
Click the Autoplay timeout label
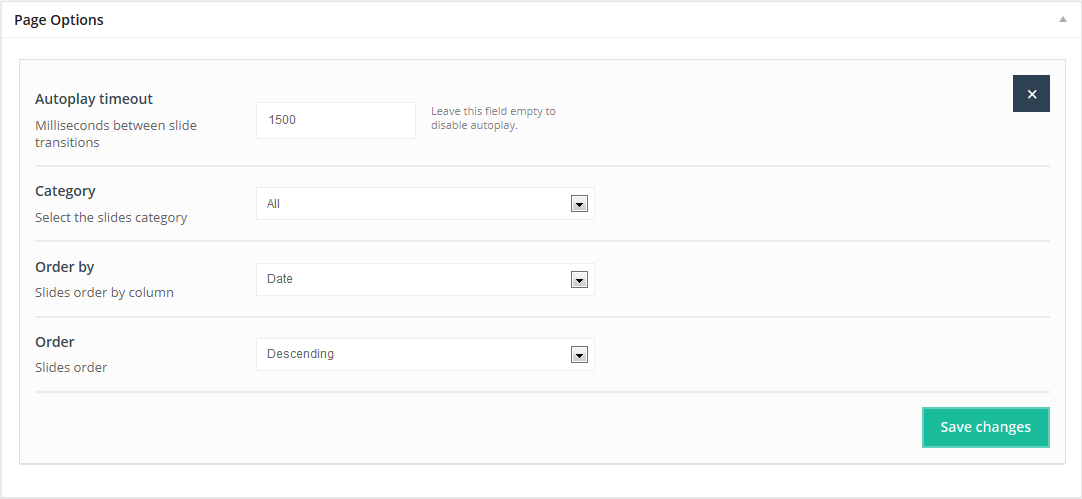[x=94, y=99]
